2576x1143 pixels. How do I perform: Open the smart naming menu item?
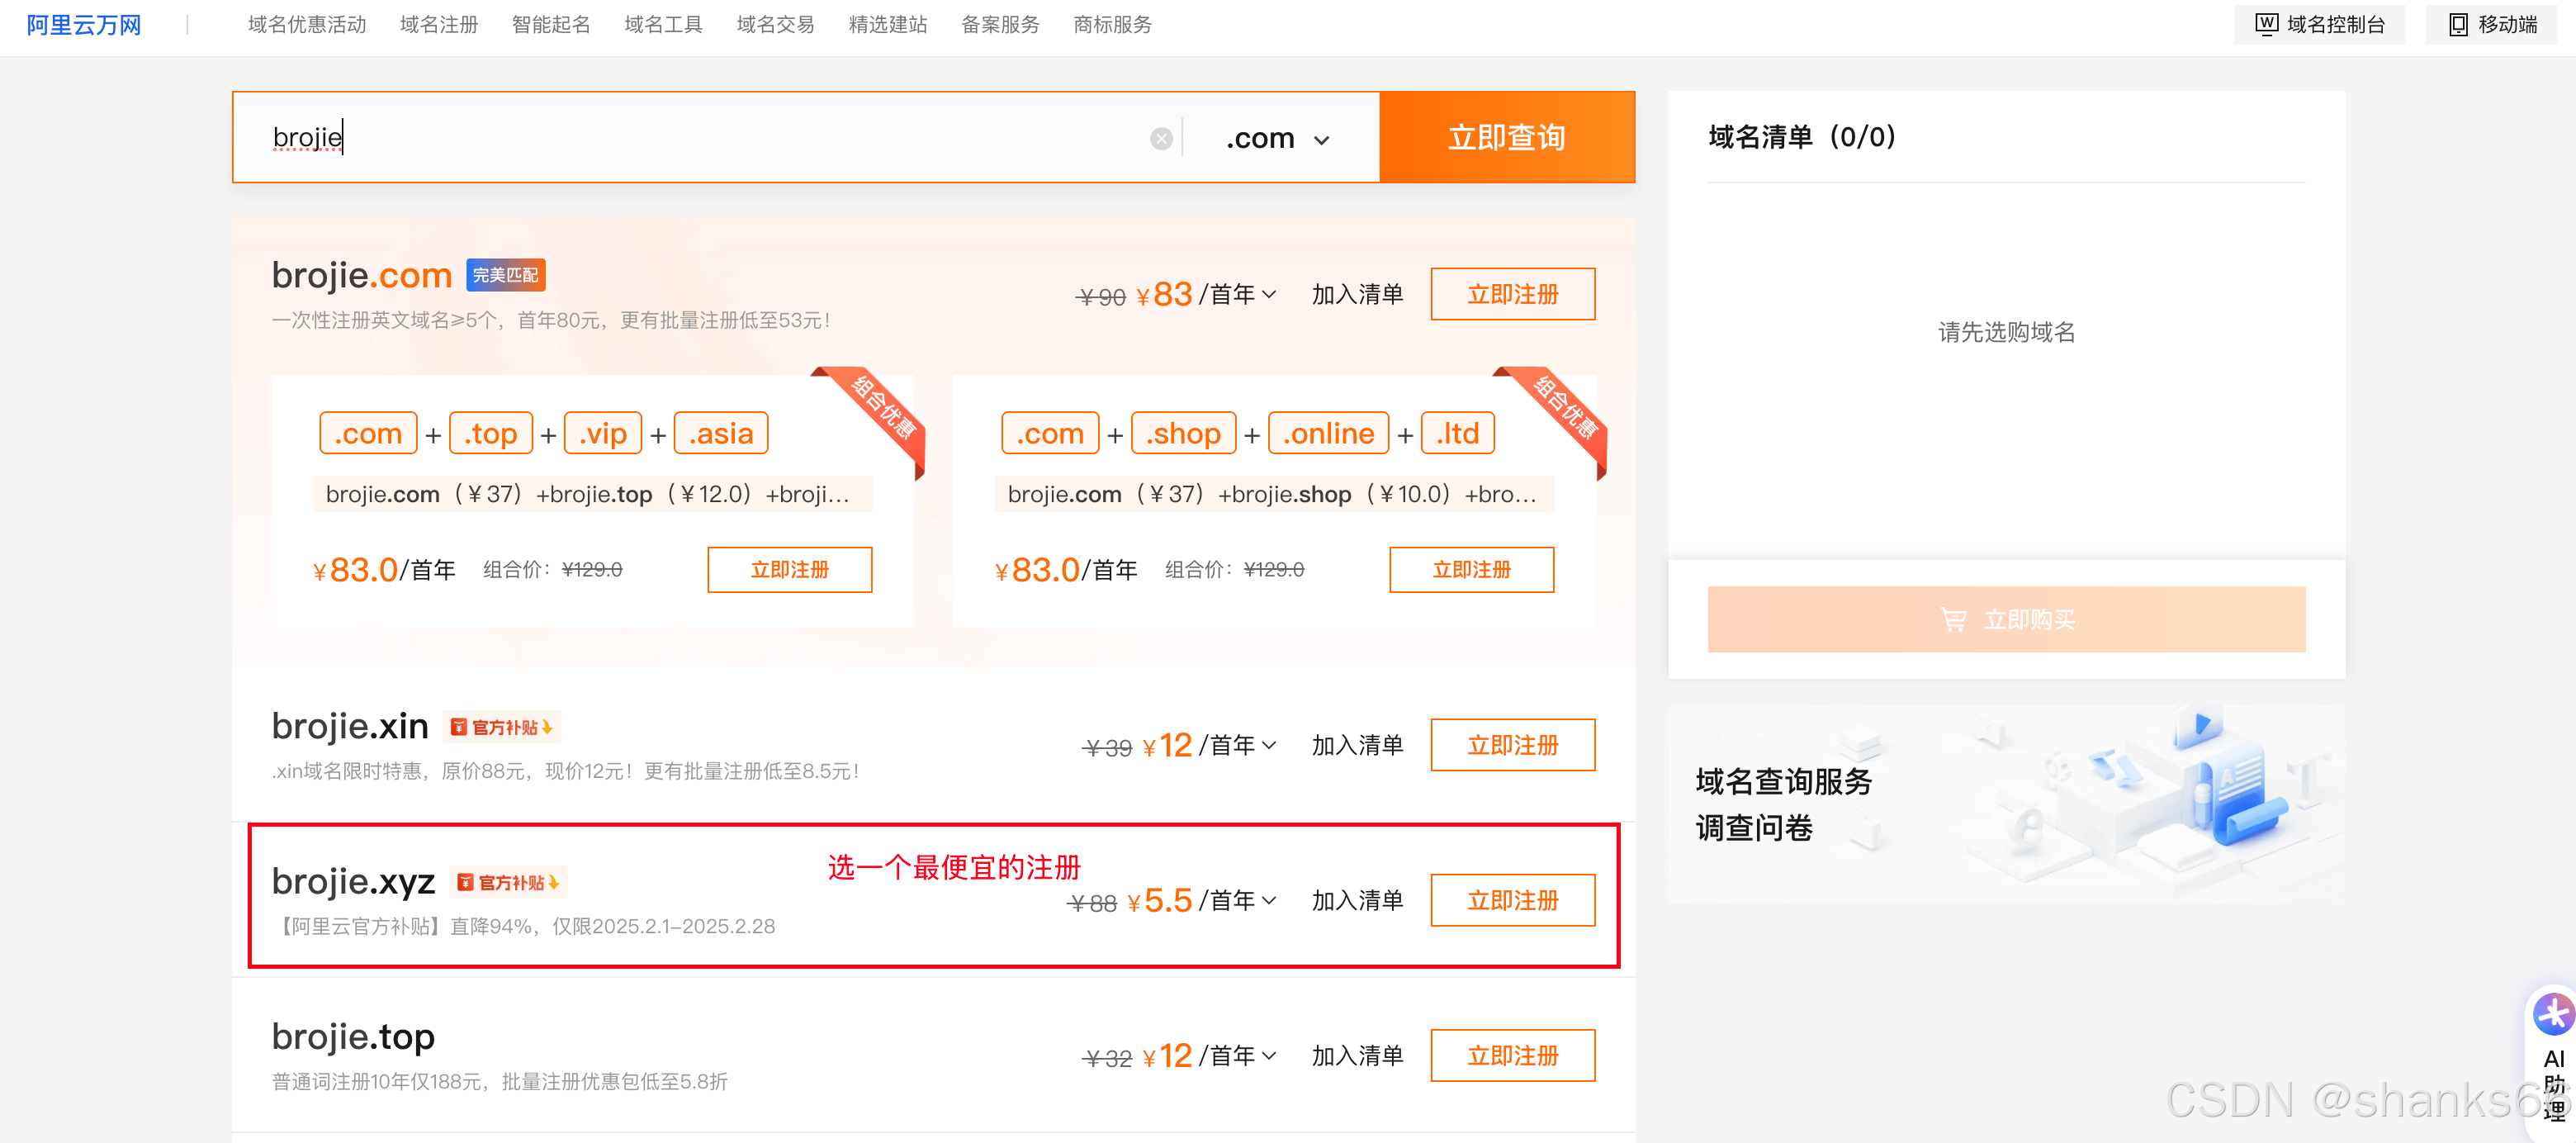tap(550, 24)
